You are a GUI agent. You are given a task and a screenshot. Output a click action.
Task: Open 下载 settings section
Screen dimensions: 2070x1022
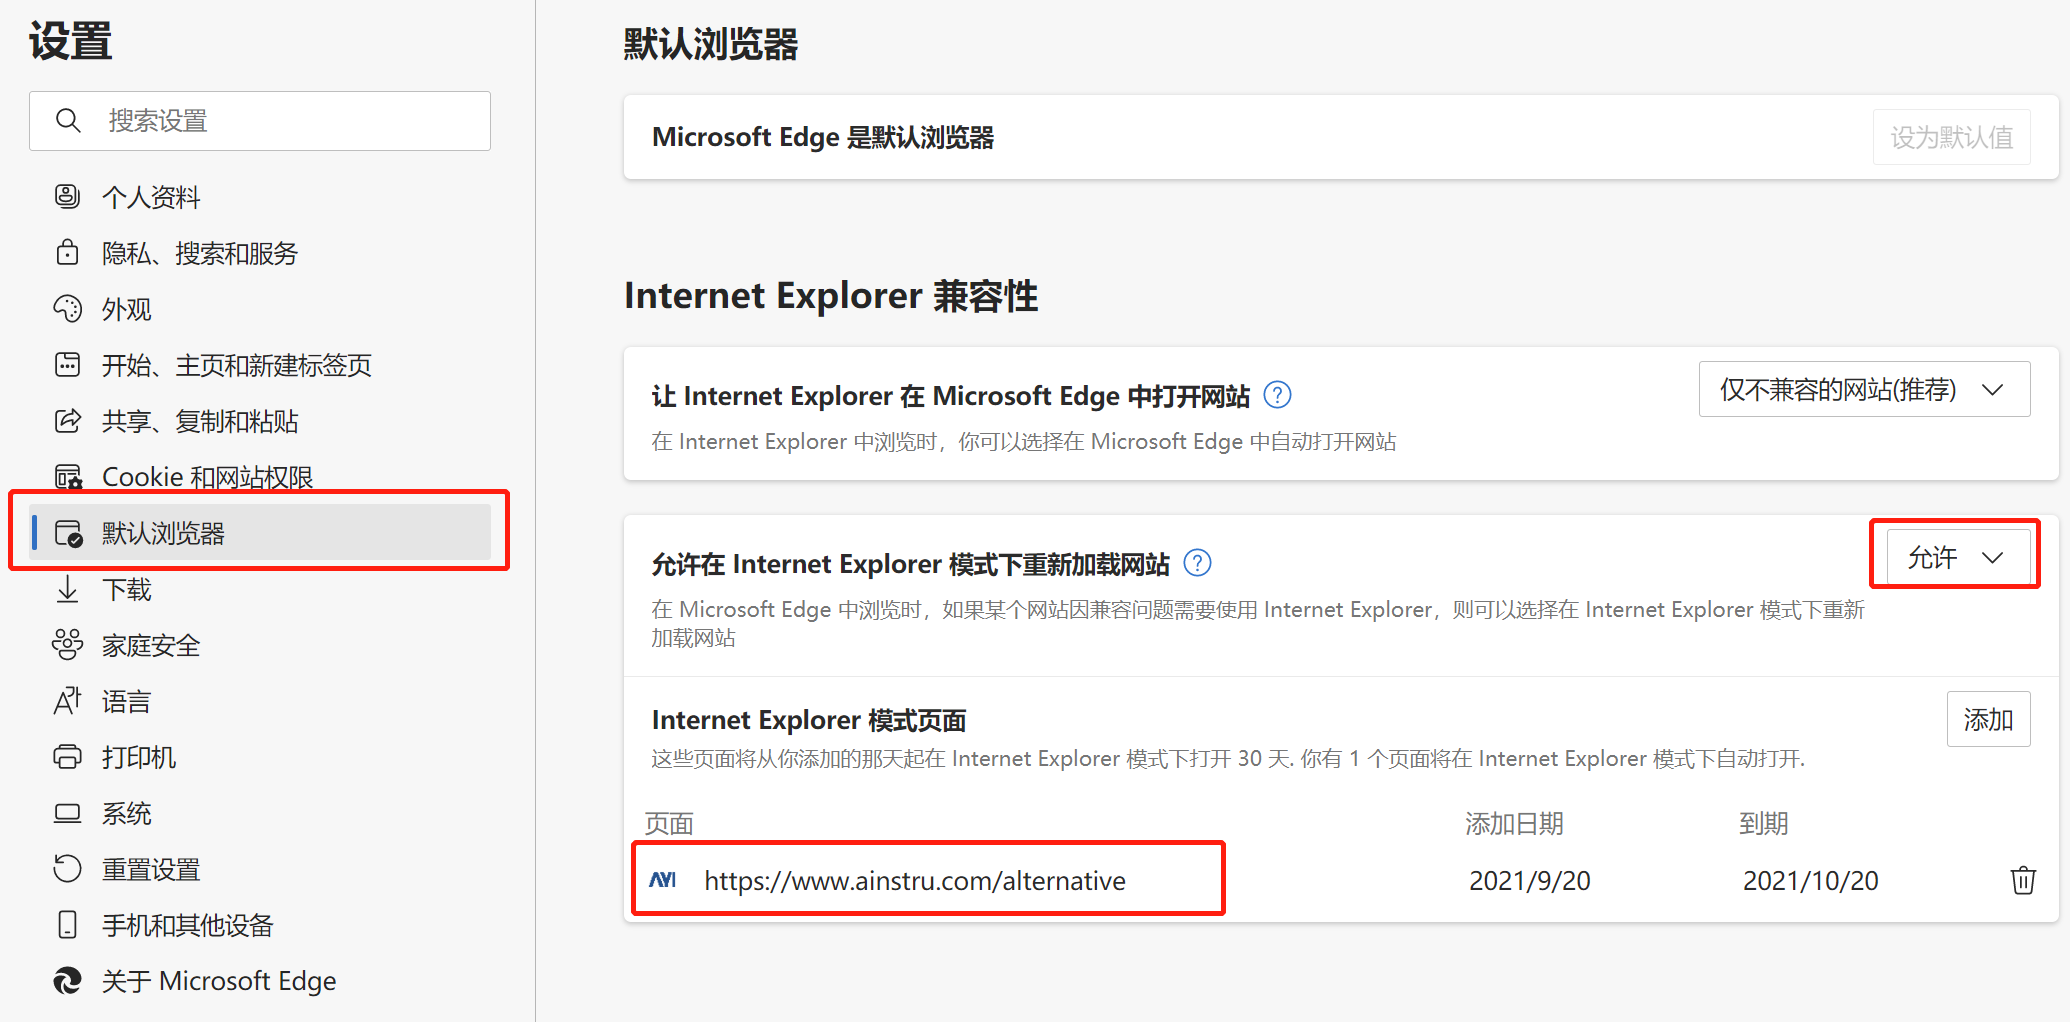click(x=127, y=590)
